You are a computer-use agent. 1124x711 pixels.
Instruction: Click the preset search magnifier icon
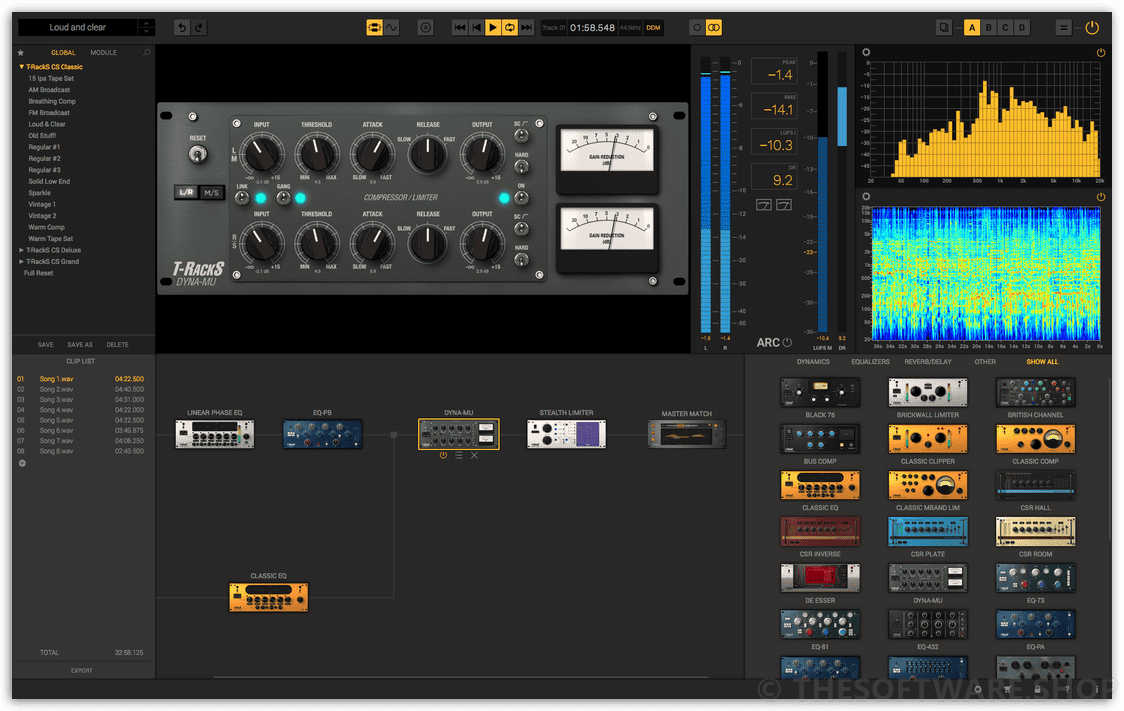click(147, 52)
